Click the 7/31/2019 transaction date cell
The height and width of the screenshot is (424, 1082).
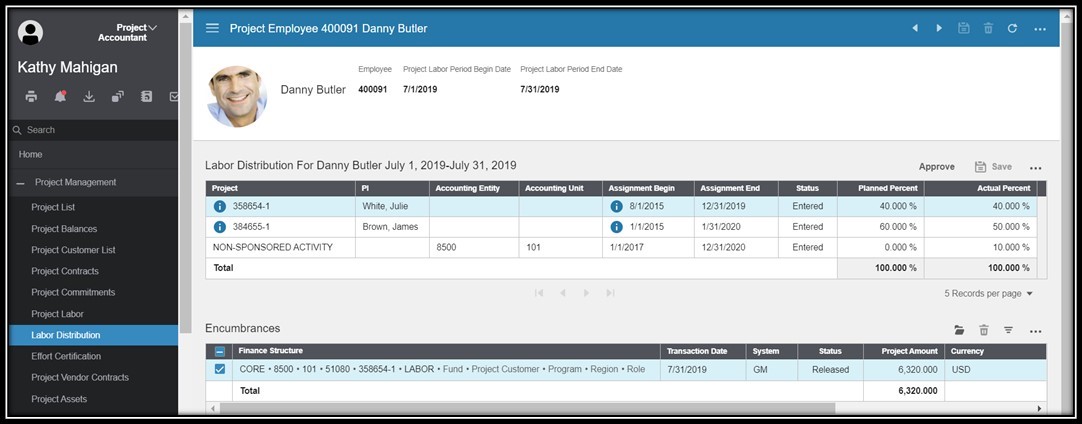702,369
